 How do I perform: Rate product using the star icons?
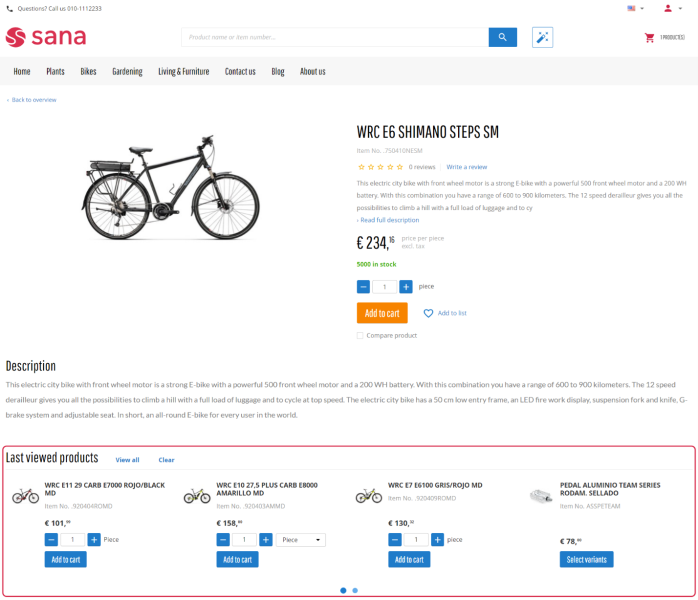click(x=380, y=167)
